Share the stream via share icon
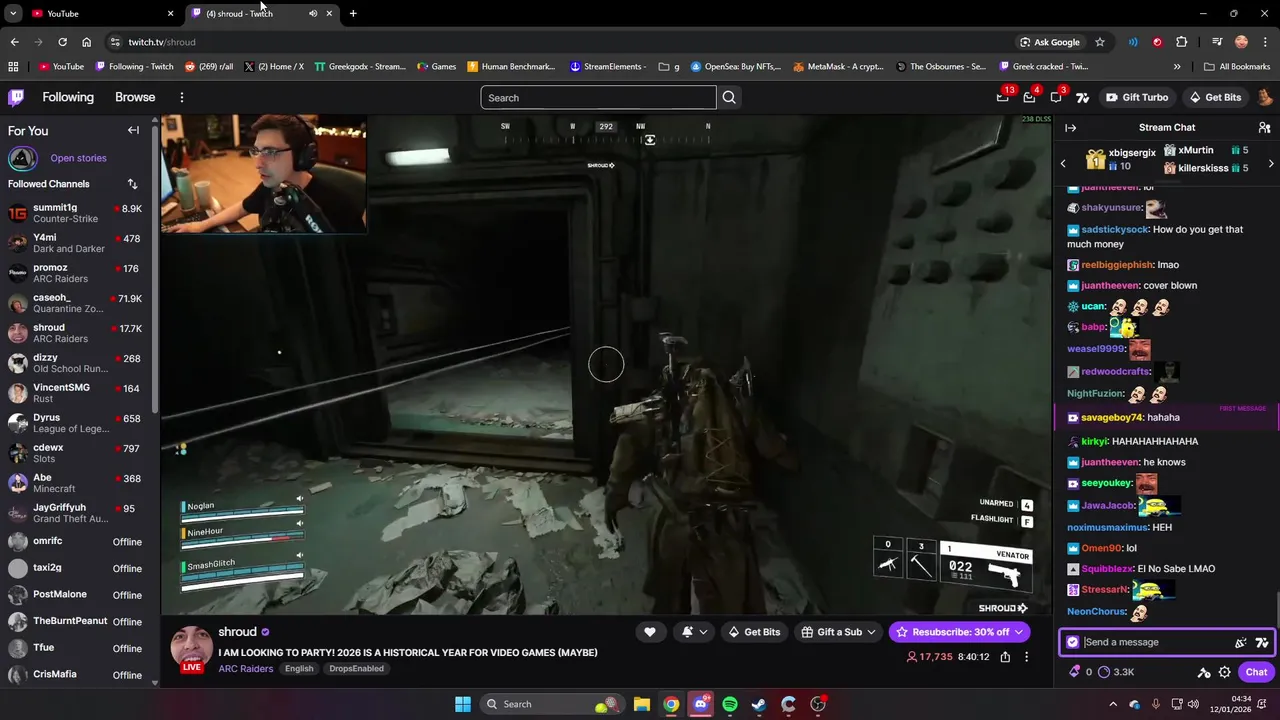This screenshot has height=720, width=1280. [x=1005, y=657]
